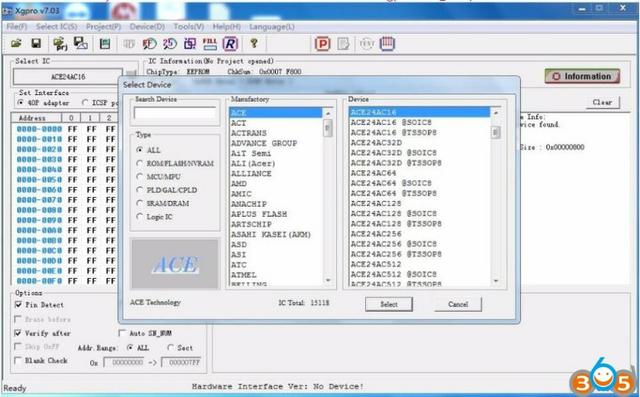Click the R read chip icon

[230, 44]
